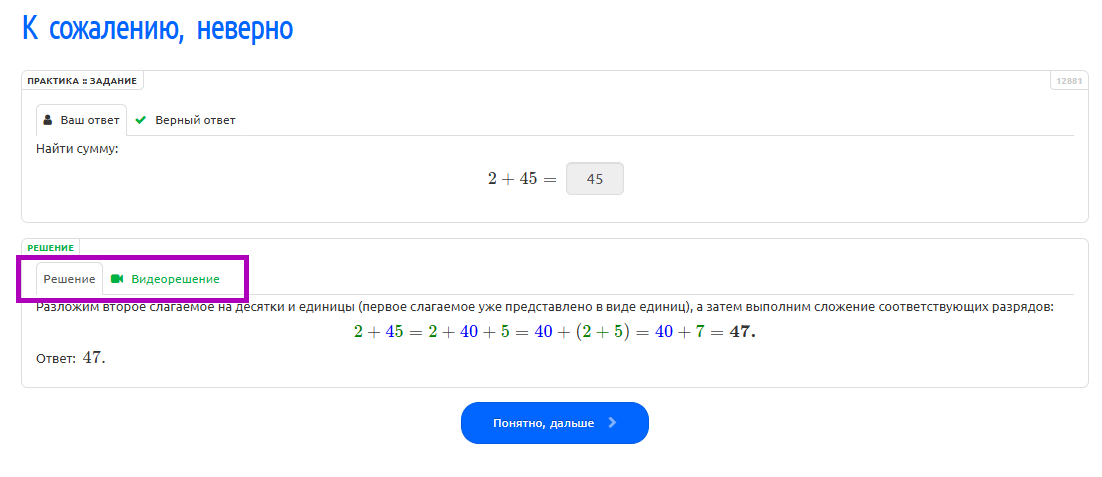Click the heading К сожалению, неверно
The height and width of the screenshot is (477, 1102).
coord(157,29)
